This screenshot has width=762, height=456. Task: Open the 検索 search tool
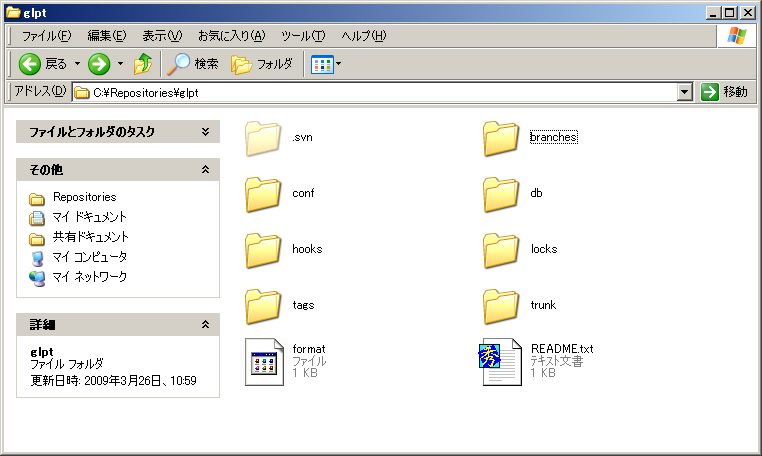192,64
